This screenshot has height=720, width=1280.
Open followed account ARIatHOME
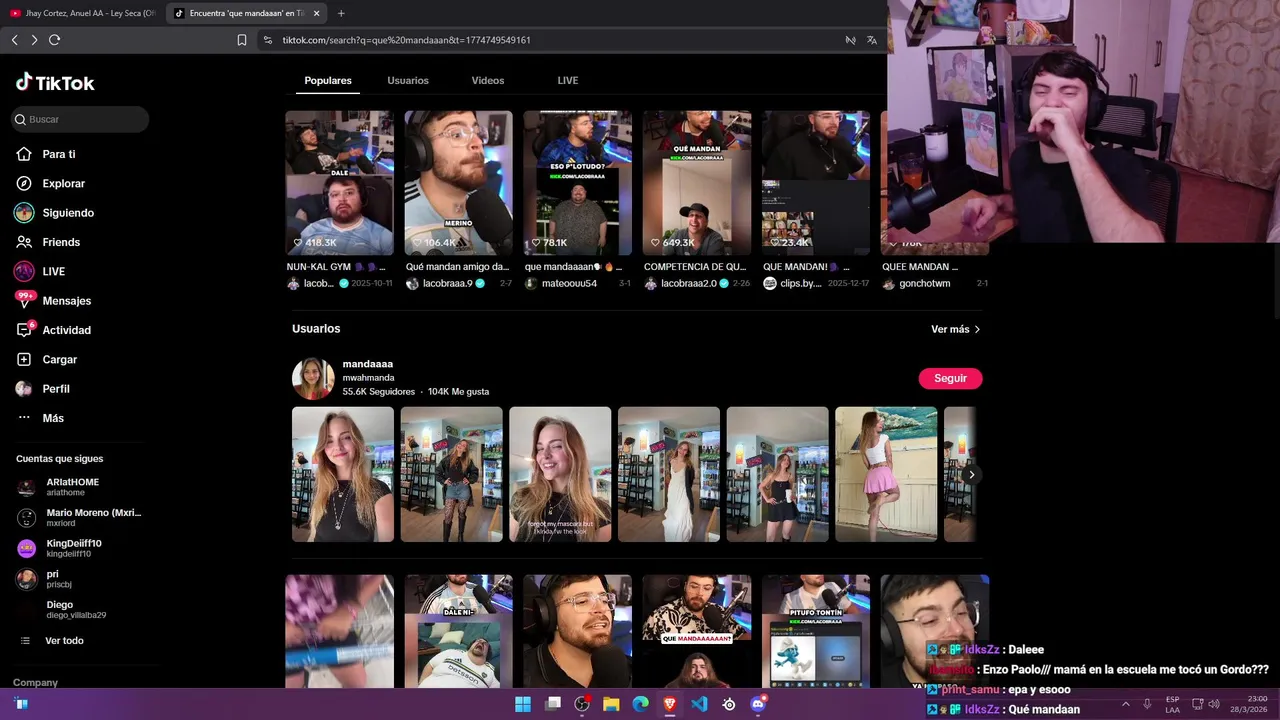[x=70, y=487]
